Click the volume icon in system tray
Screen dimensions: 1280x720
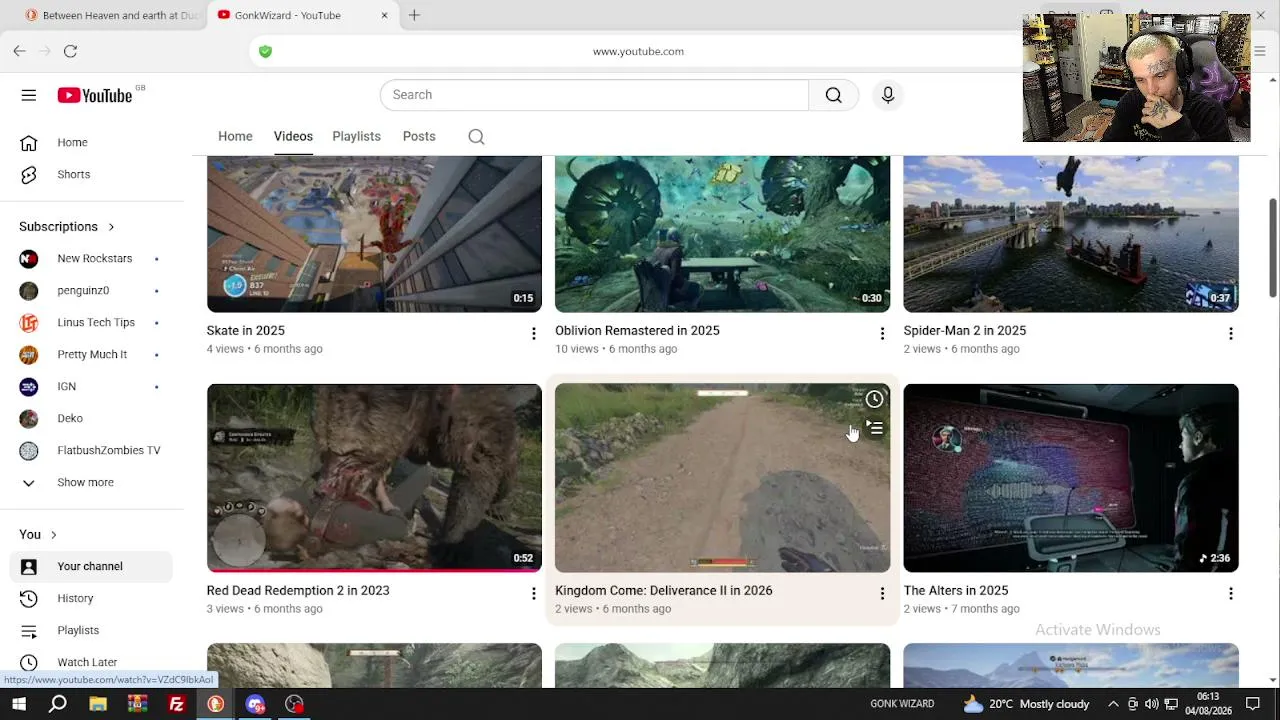(1152, 704)
